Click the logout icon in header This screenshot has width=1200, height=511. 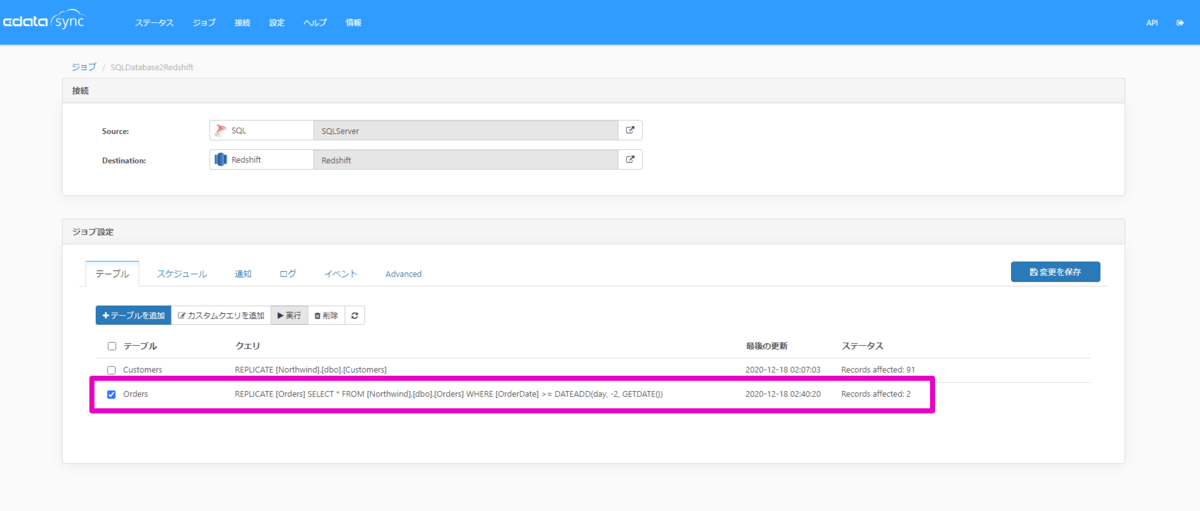coord(1180,22)
